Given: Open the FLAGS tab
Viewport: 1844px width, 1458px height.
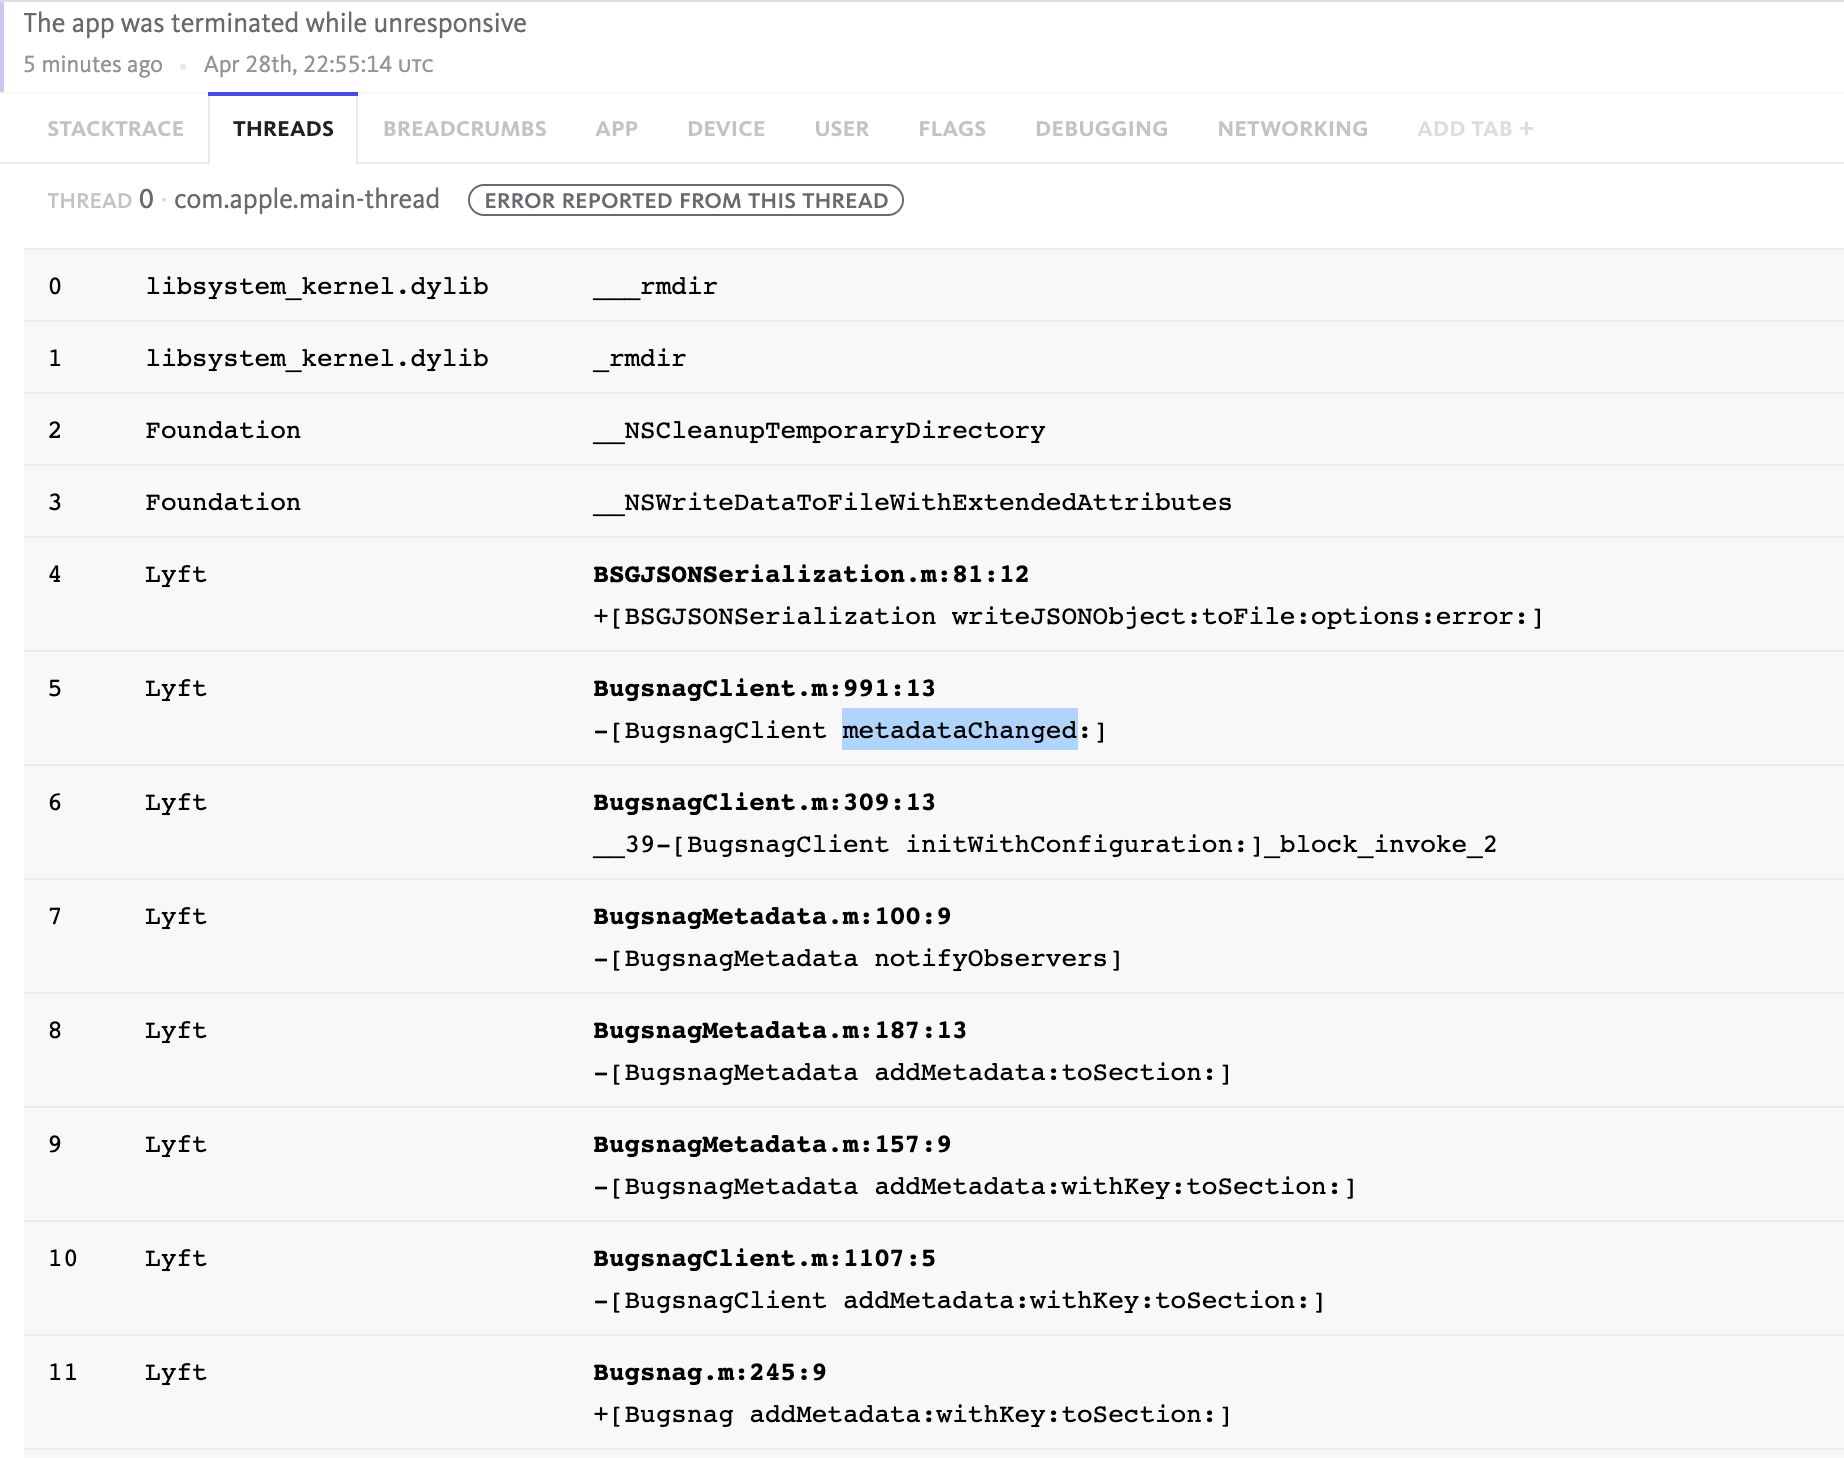Looking at the screenshot, I should tap(951, 128).
